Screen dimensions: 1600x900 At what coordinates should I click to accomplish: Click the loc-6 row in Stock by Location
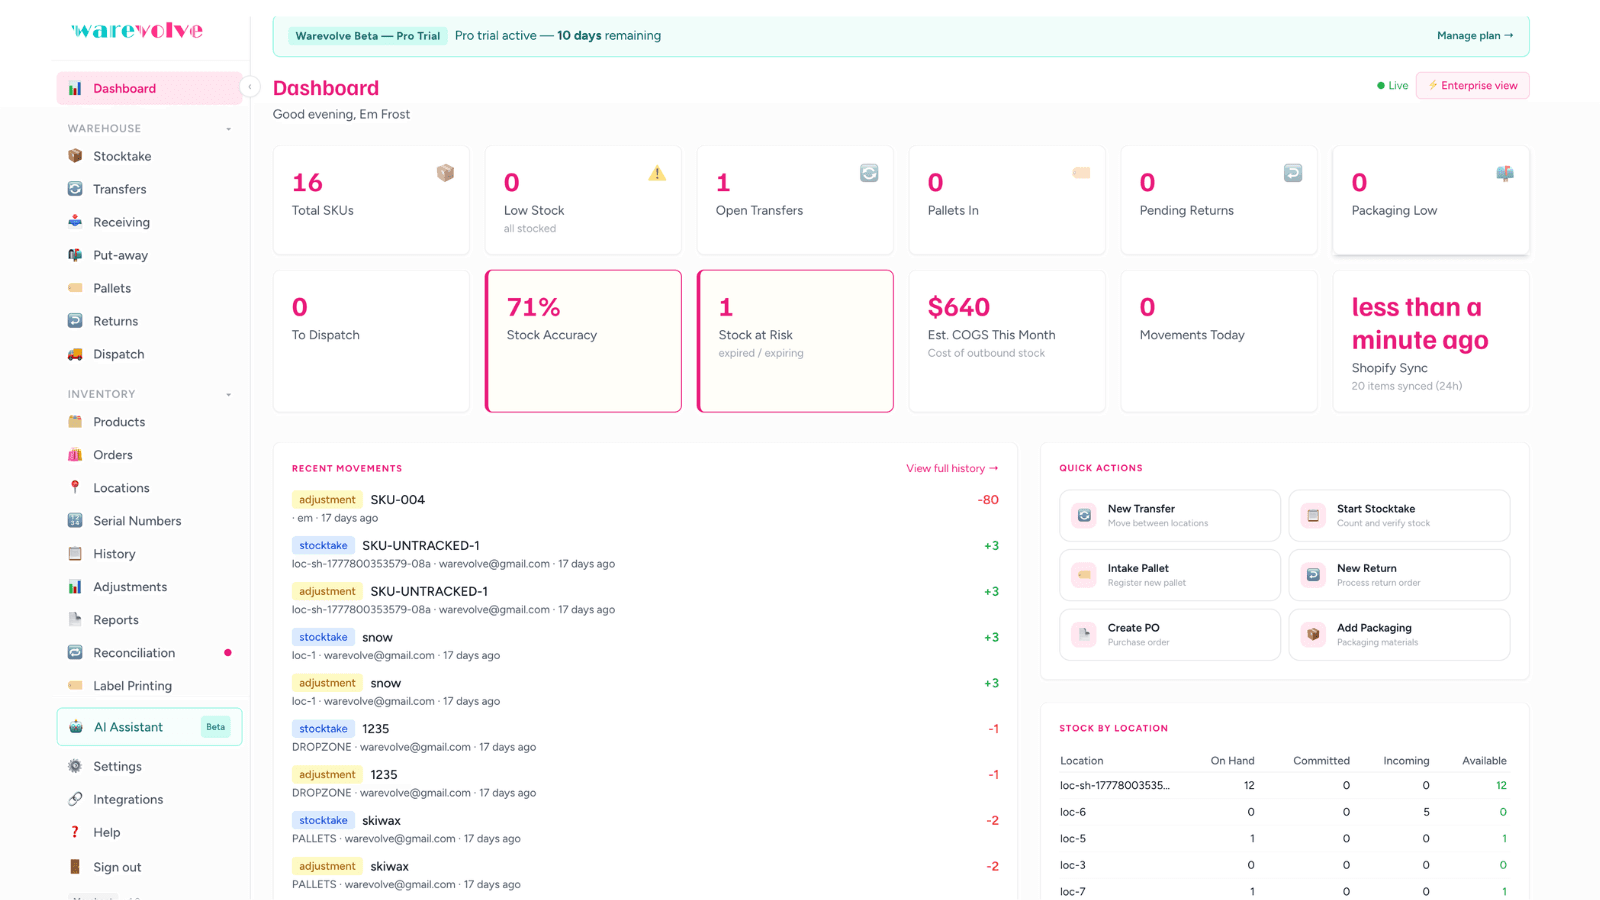tap(1284, 812)
